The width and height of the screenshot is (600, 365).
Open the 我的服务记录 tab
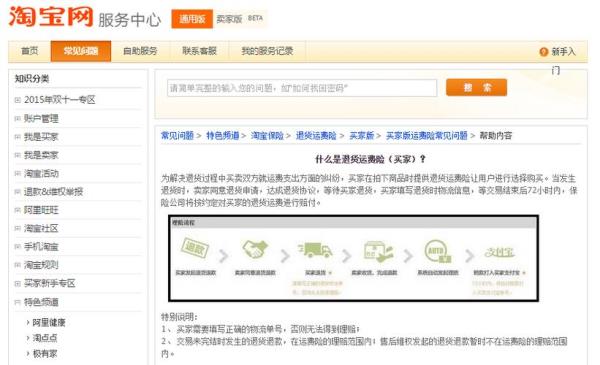pos(267,51)
